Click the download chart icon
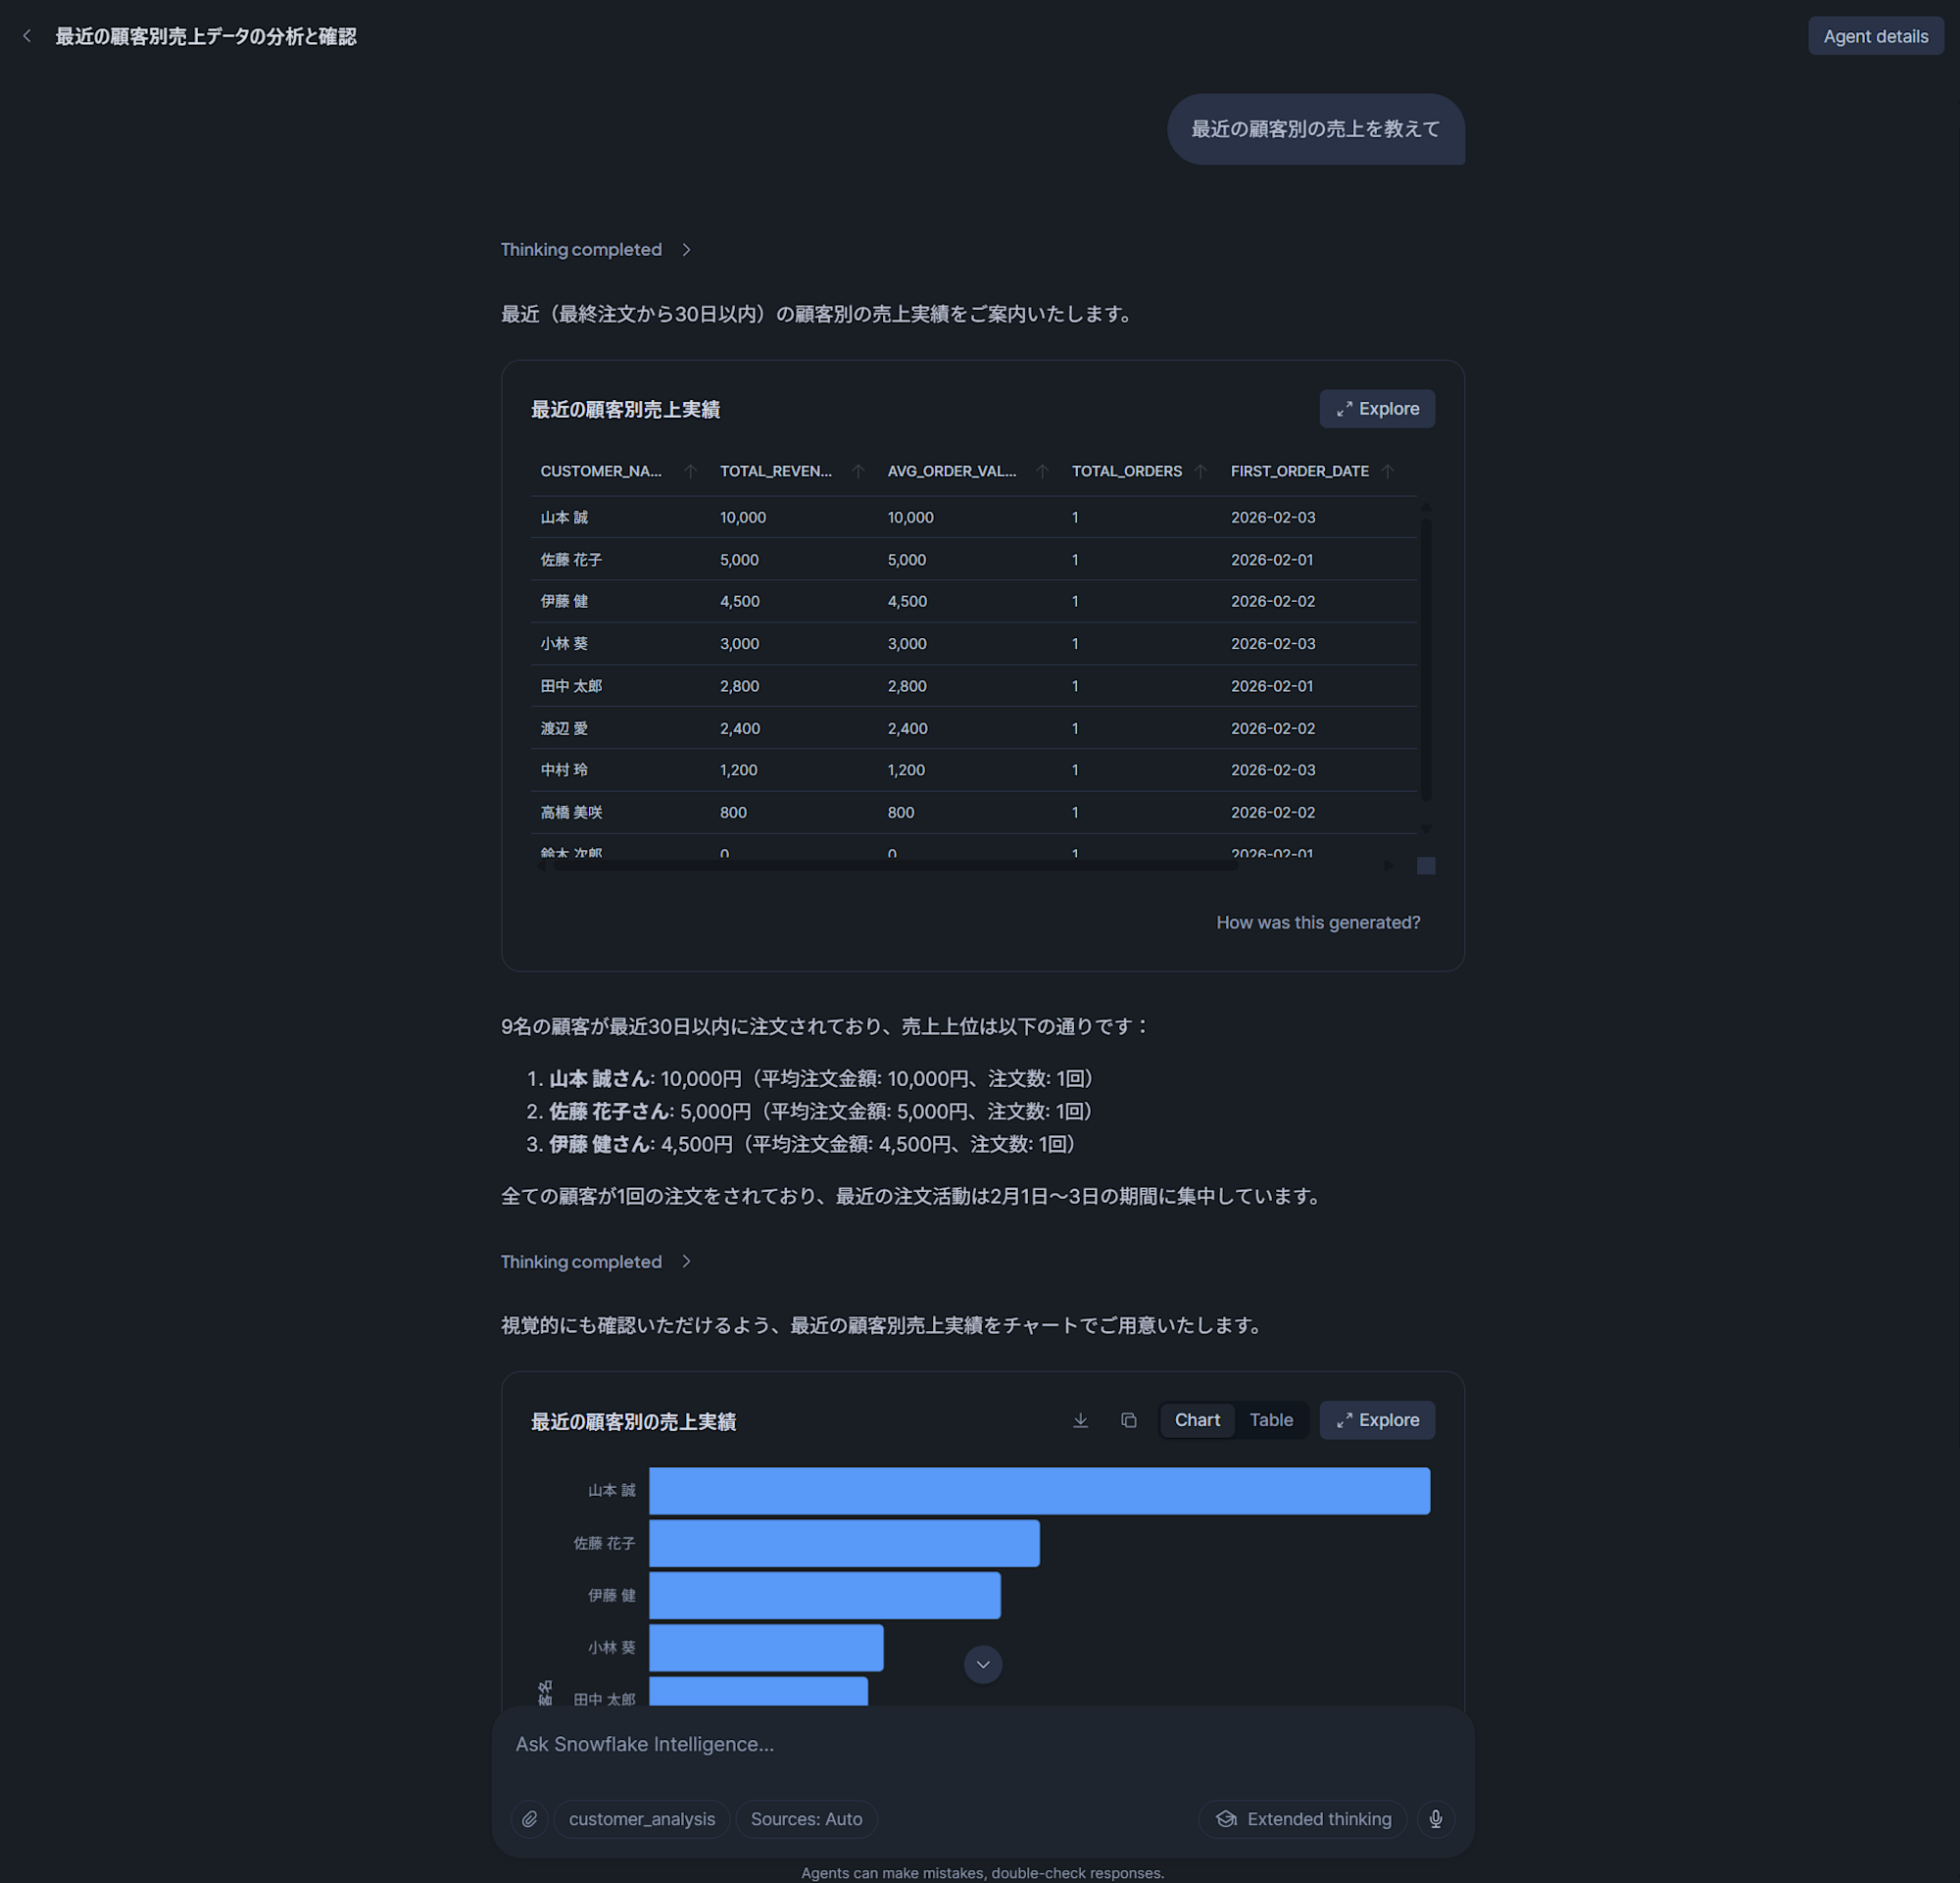The width and height of the screenshot is (1960, 1883). tap(1080, 1420)
